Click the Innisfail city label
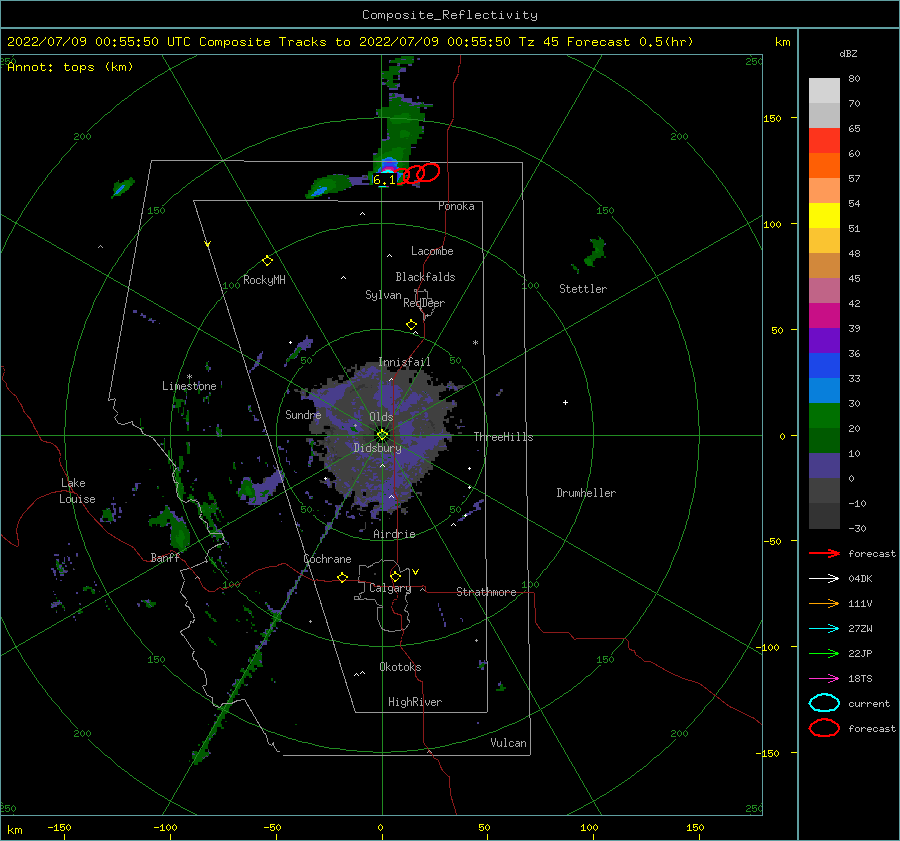900x841 pixels. coord(404,362)
